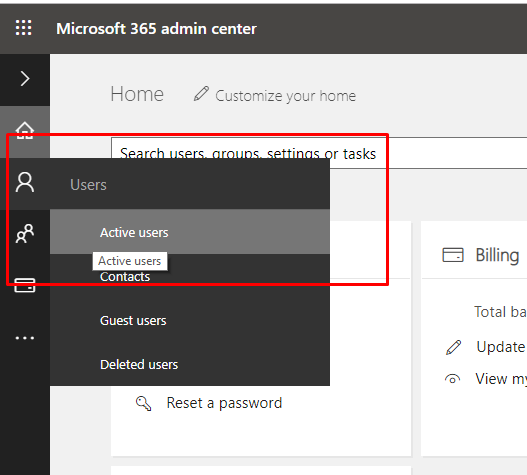This screenshot has width=527, height=475.
Task: Click the Home icon in sidebar
Action: [x=25, y=130]
